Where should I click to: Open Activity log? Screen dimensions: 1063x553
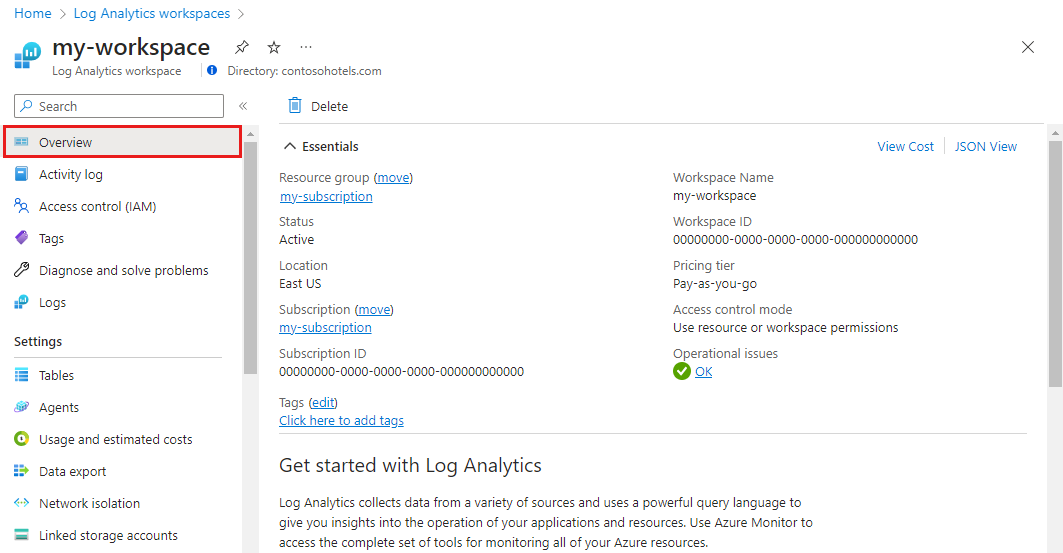(x=71, y=174)
